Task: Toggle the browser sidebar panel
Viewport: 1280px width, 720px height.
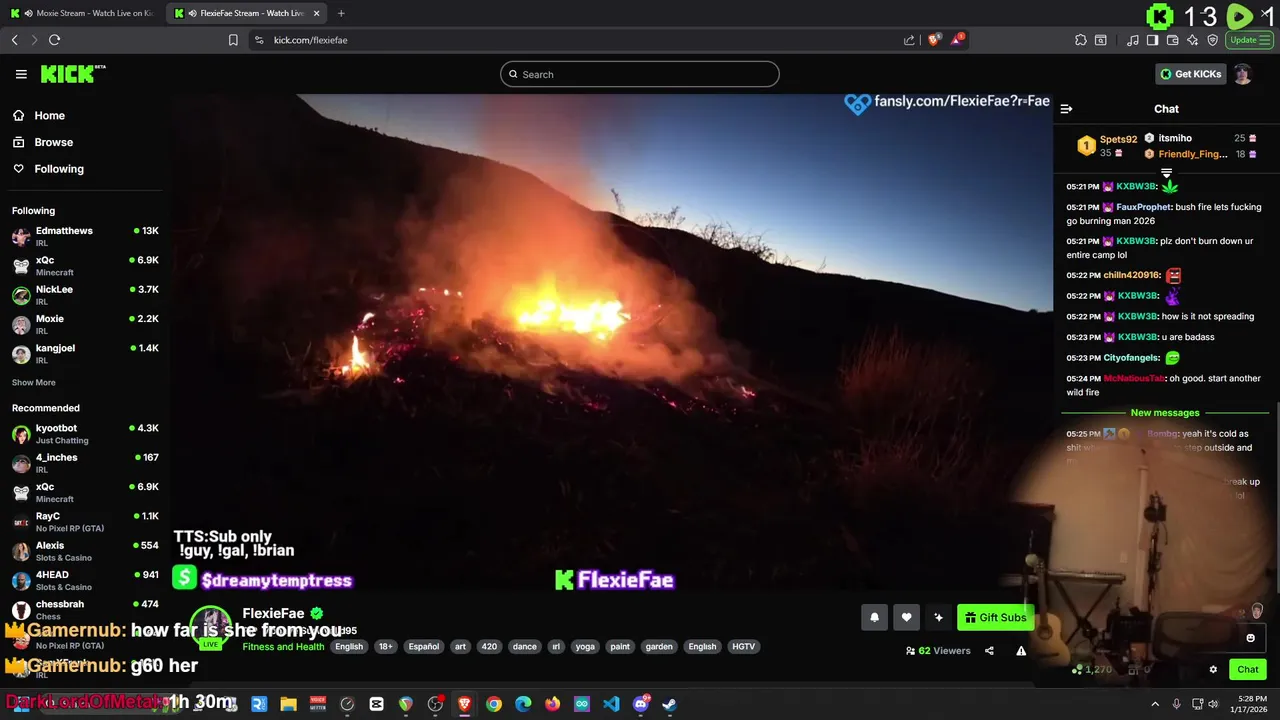Action: [x=1152, y=40]
